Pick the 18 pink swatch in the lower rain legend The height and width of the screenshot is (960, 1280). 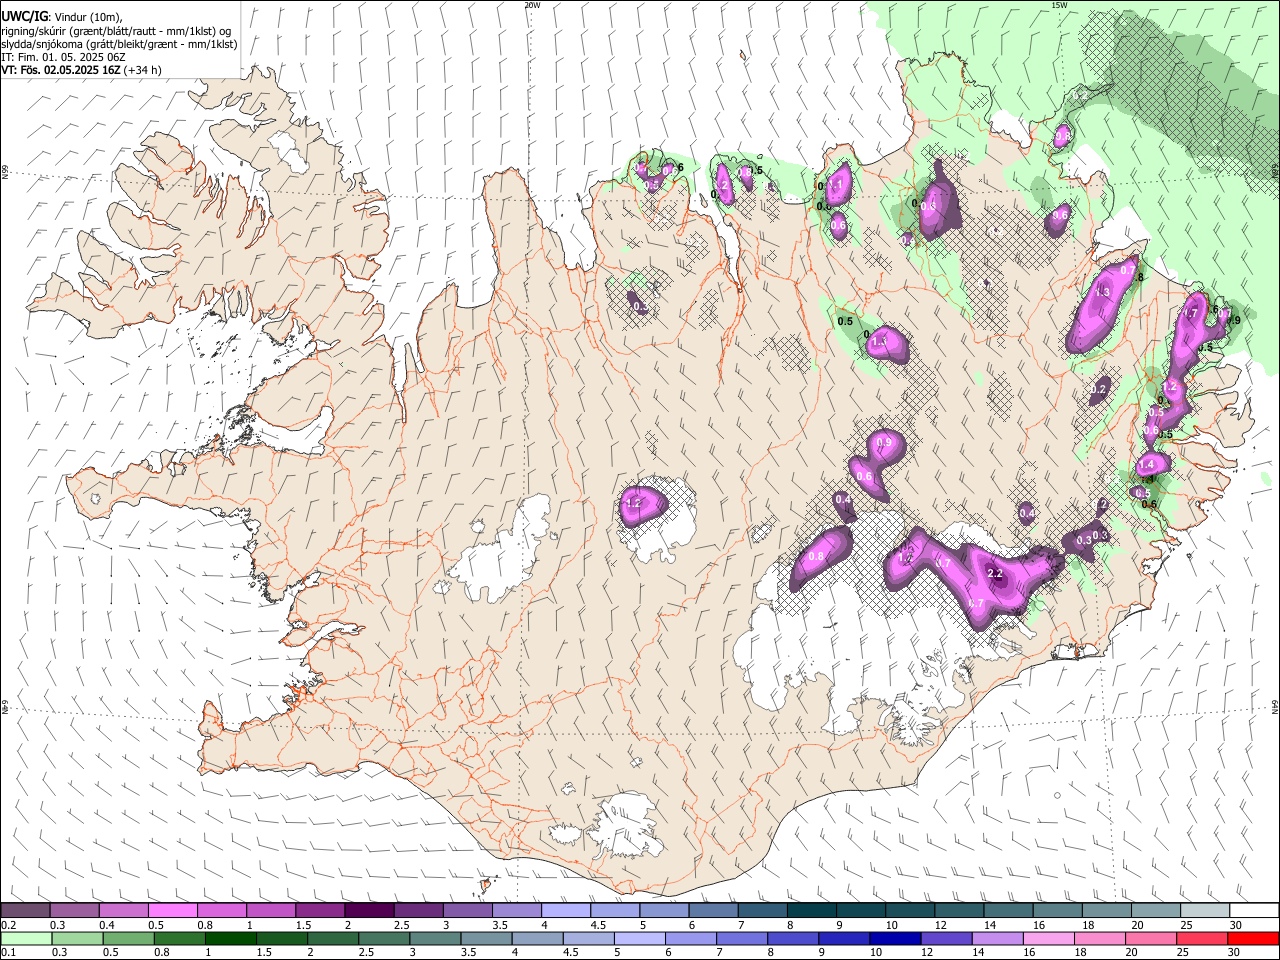[1098, 938]
